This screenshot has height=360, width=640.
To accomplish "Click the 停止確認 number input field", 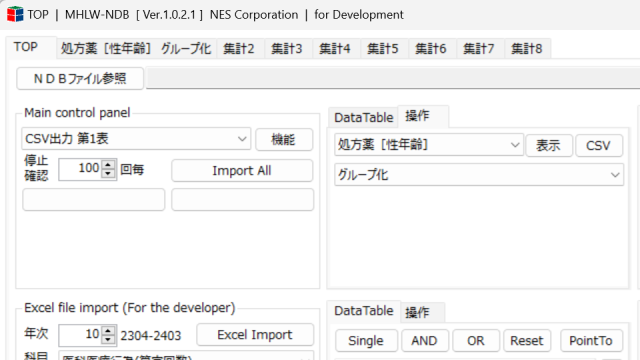I will pos(80,169).
